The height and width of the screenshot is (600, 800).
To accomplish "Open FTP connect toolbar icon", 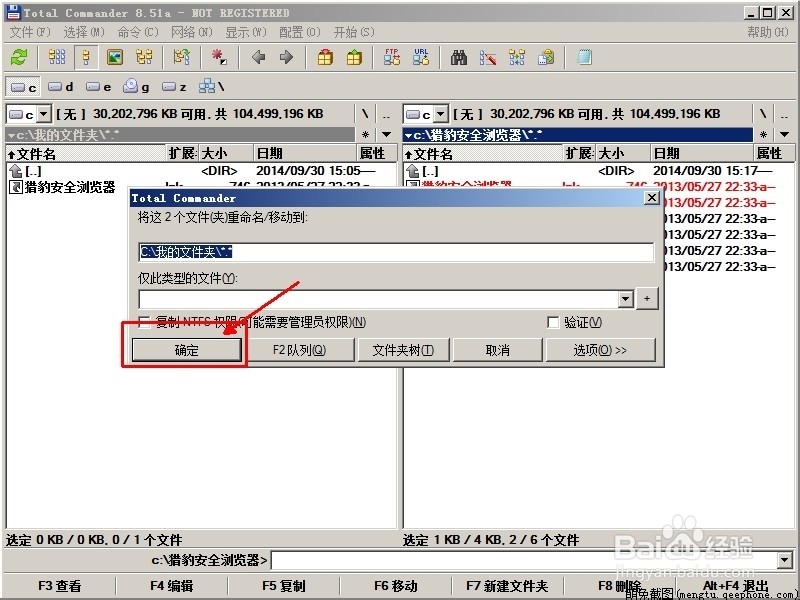I will (x=392, y=57).
